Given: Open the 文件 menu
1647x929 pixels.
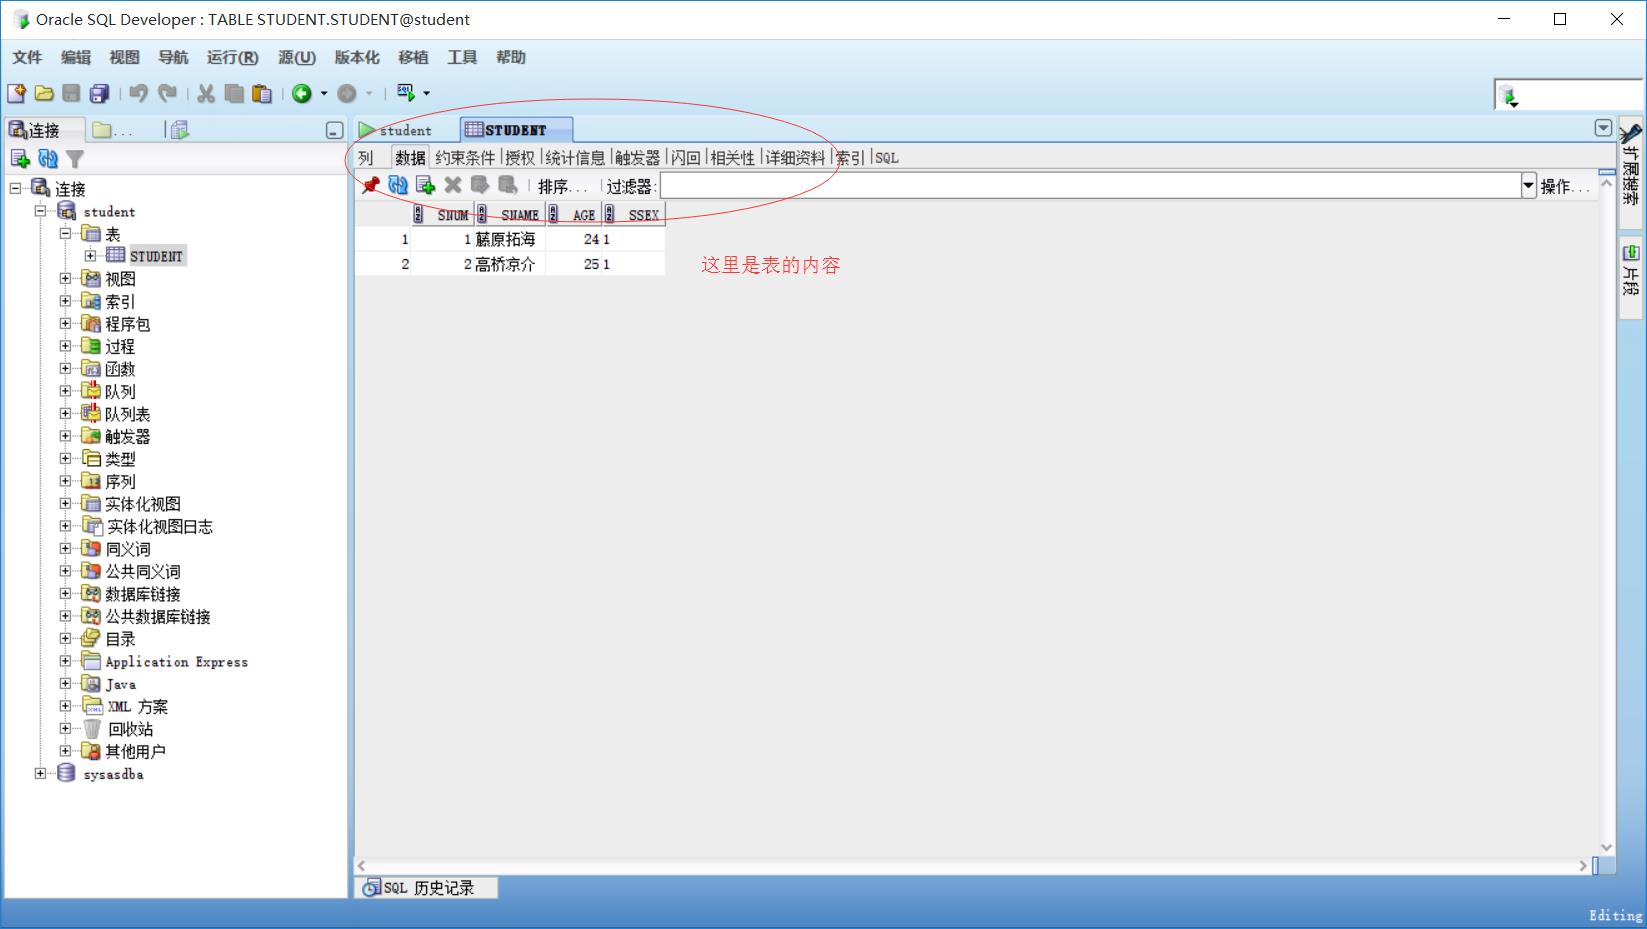Looking at the screenshot, I should coord(27,57).
